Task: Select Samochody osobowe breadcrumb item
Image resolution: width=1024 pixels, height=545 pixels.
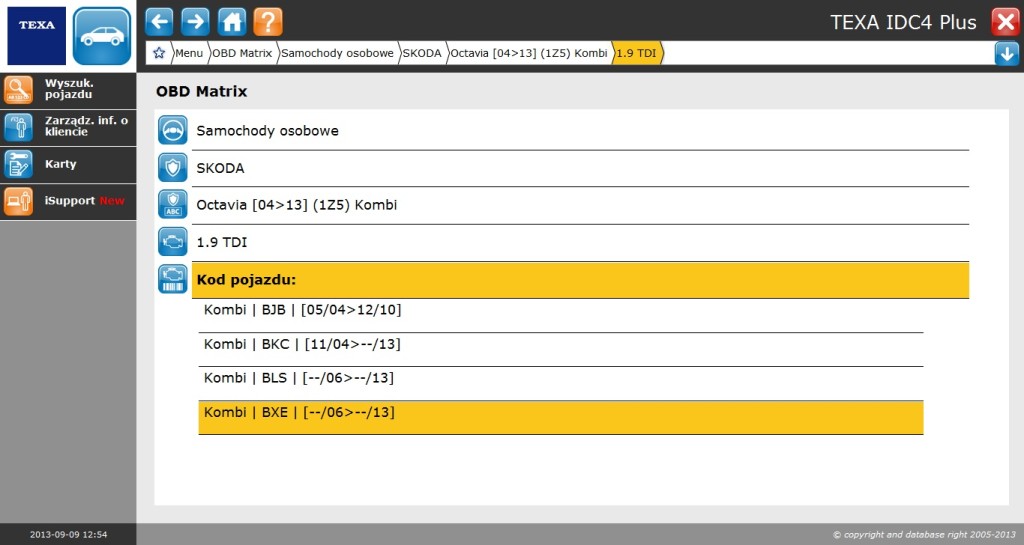Action: (337, 53)
